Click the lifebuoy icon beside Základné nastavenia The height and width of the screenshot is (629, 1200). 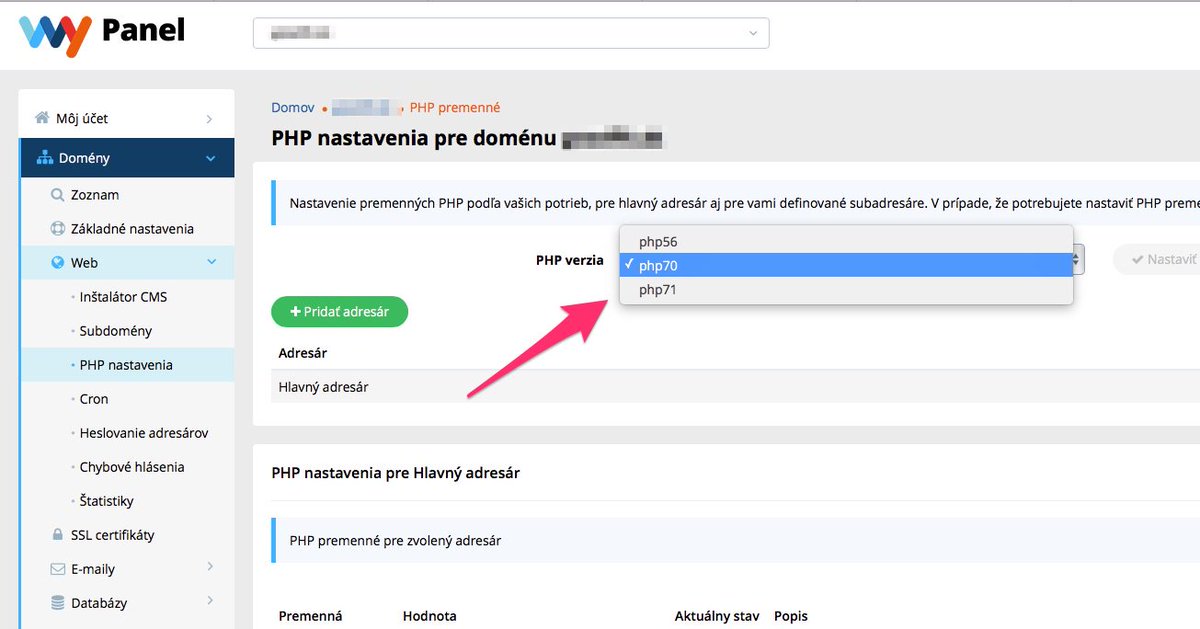coord(58,229)
